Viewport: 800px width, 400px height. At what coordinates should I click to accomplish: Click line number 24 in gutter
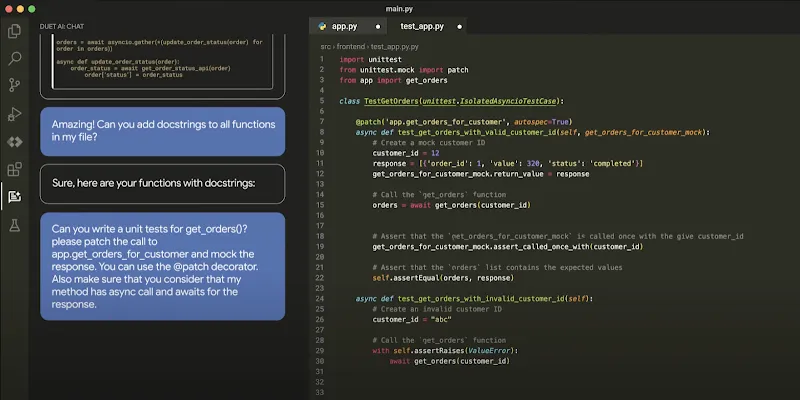tap(320, 298)
